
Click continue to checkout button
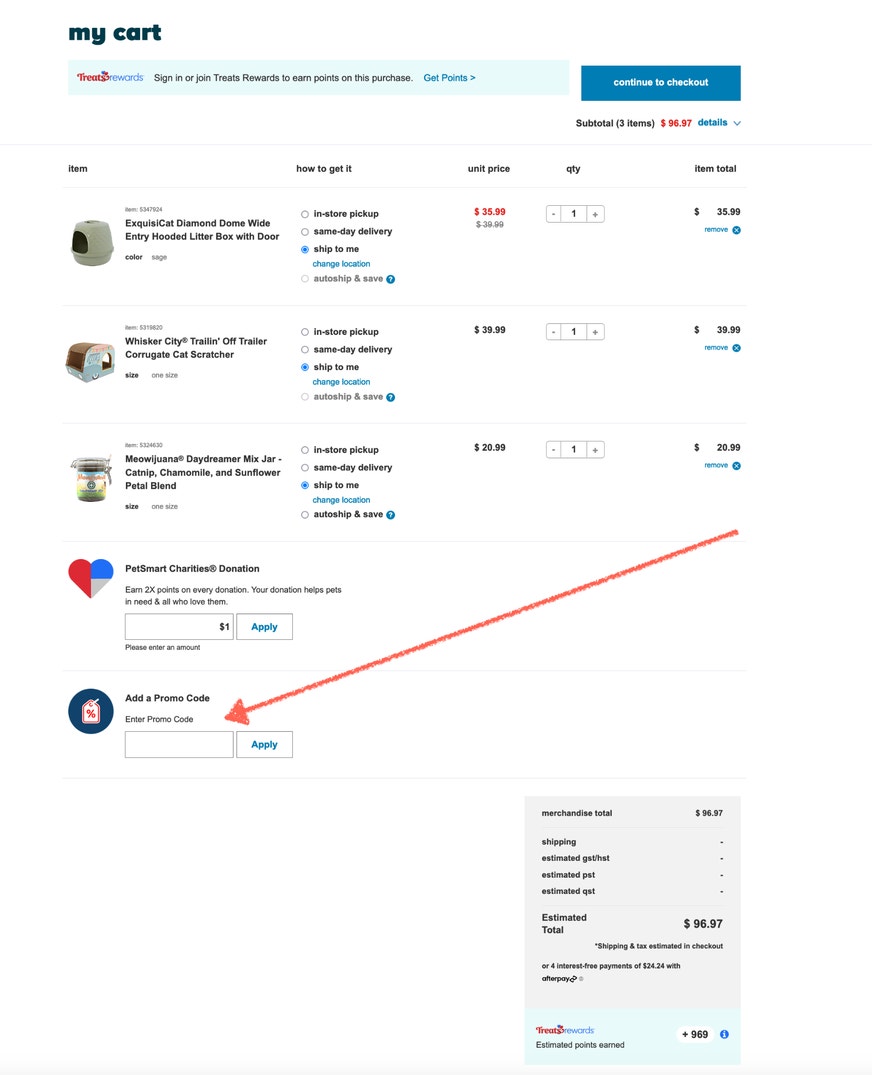661,83
